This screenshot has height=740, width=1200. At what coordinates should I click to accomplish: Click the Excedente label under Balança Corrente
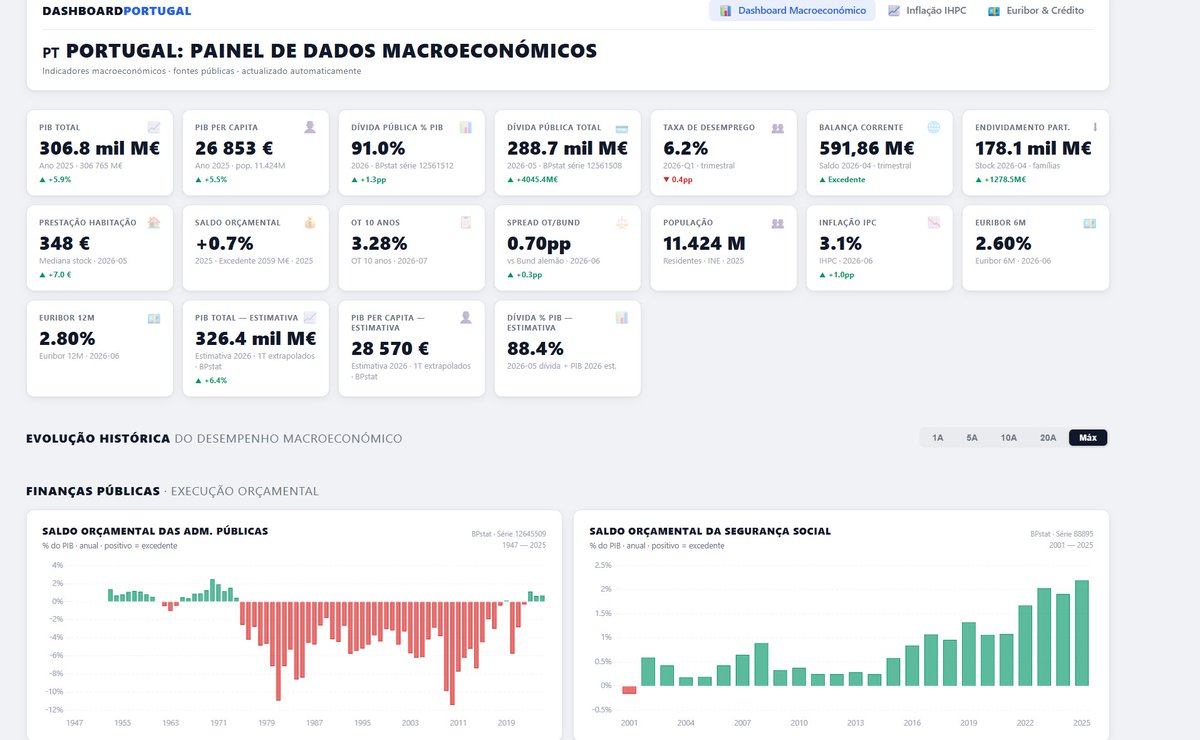(842, 179)
